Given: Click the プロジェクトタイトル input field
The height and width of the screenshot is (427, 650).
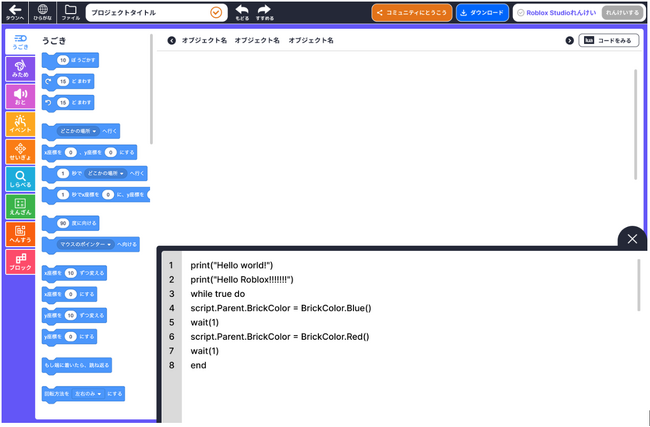Looking at the screenshot, I should (x=157, y=13).
